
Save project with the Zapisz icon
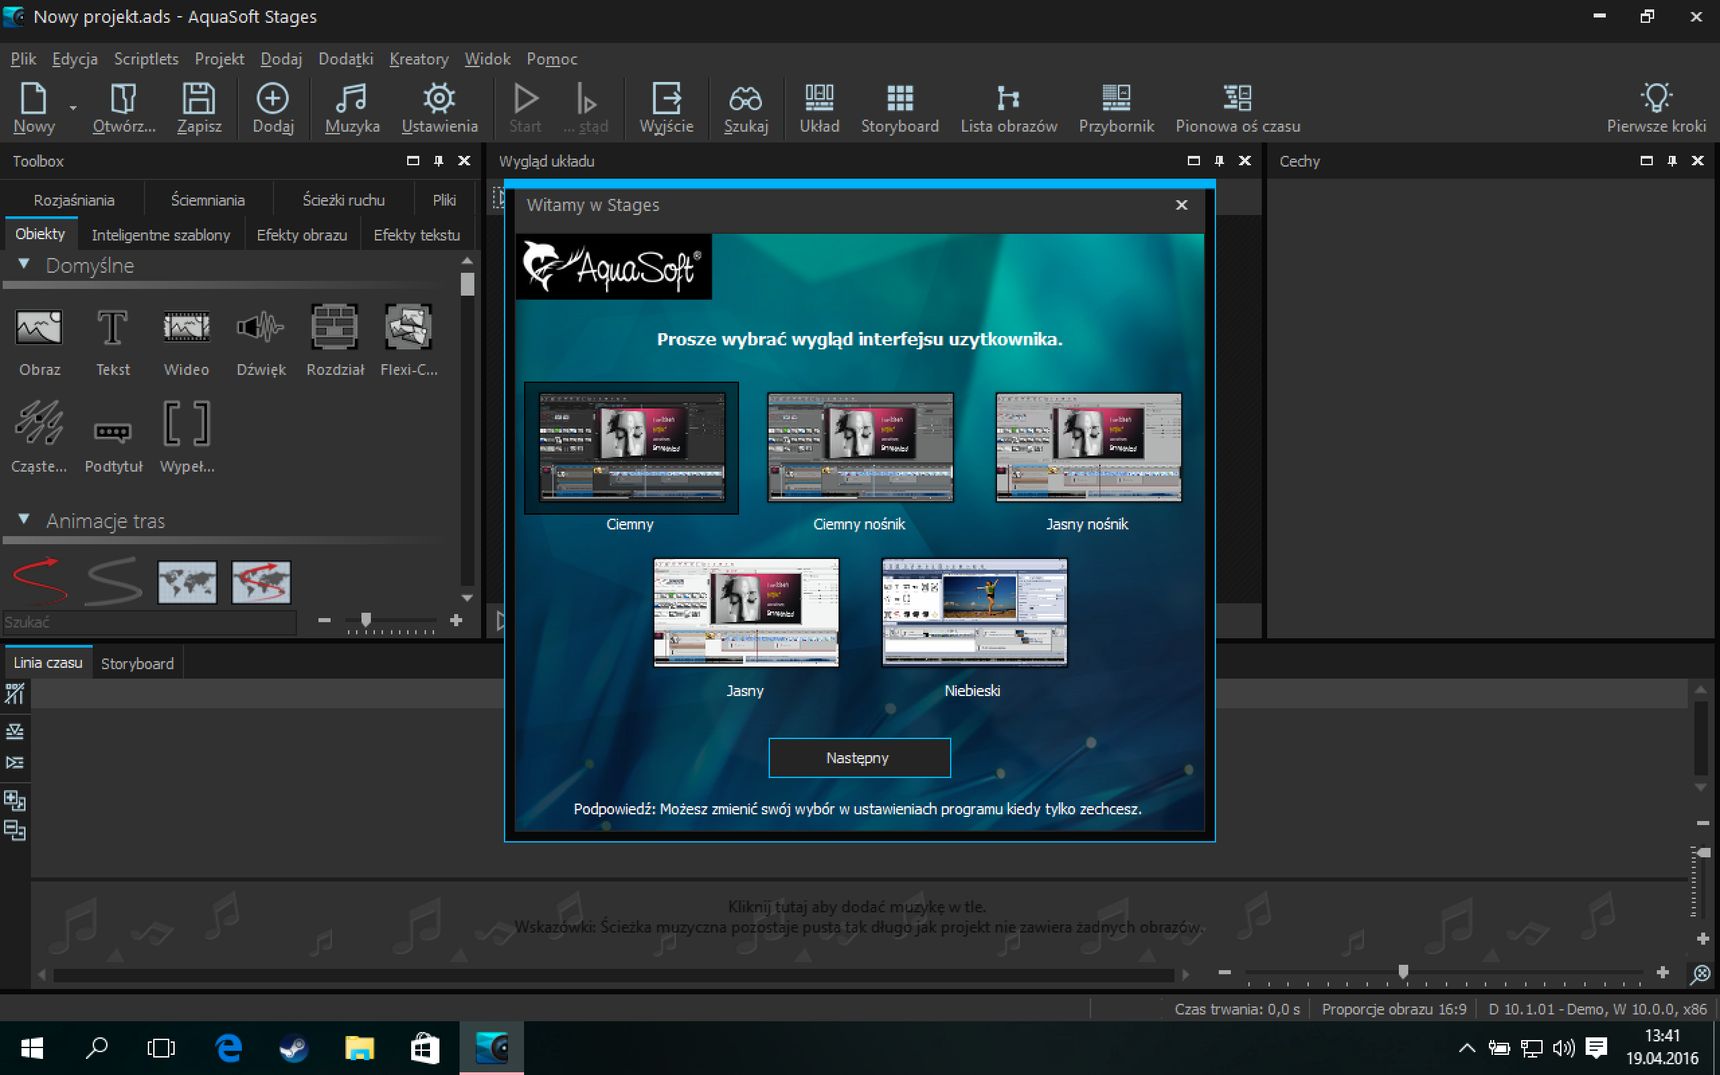(199, 107)
